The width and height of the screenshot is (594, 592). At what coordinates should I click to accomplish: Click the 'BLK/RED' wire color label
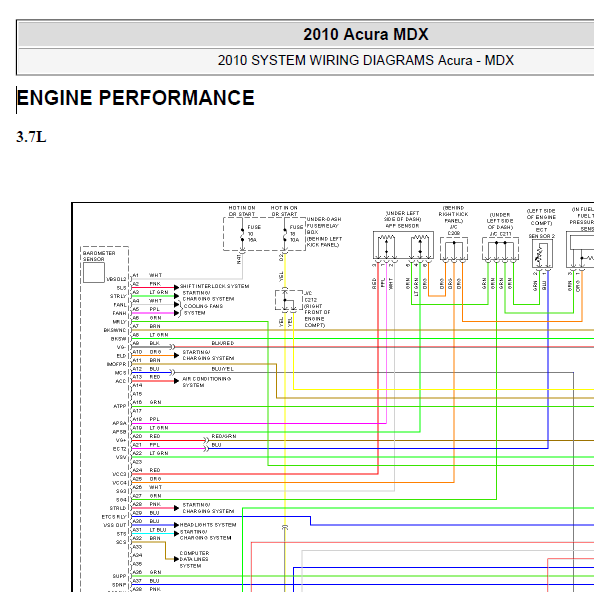[x=223, y=343]
